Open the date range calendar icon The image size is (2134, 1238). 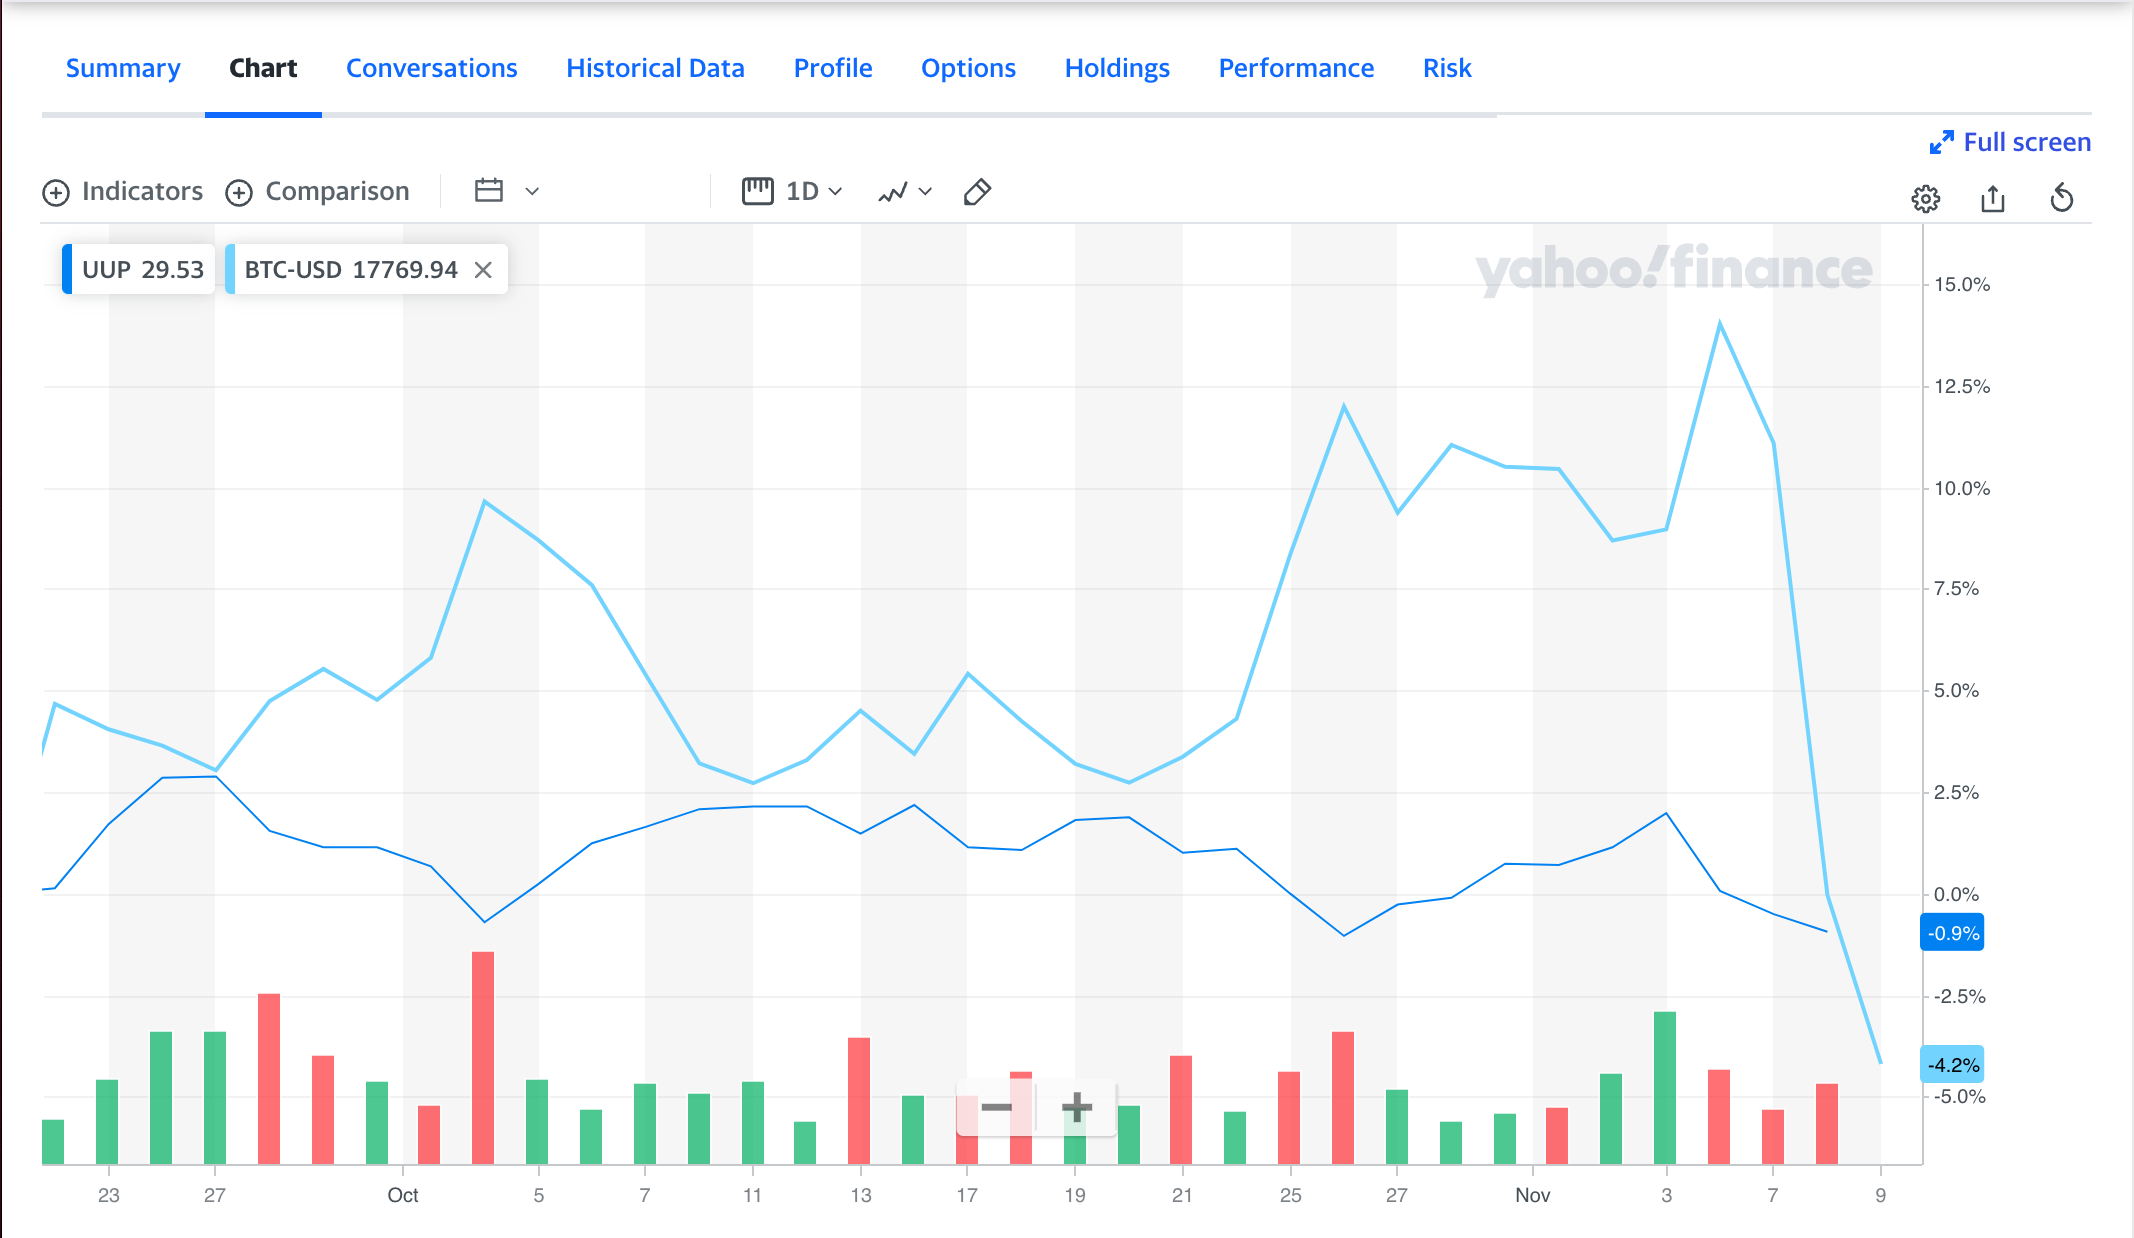click(x=488, y=191)
